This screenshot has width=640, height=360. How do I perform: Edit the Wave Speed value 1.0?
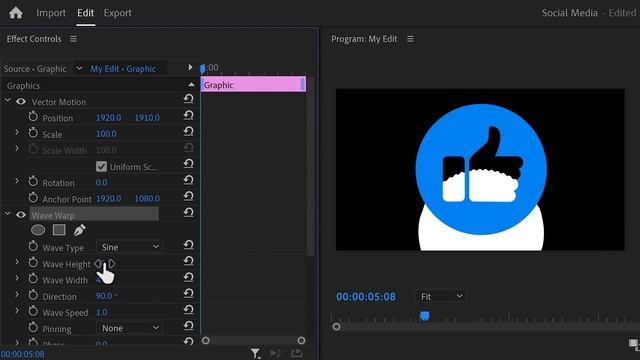[102, 312]
